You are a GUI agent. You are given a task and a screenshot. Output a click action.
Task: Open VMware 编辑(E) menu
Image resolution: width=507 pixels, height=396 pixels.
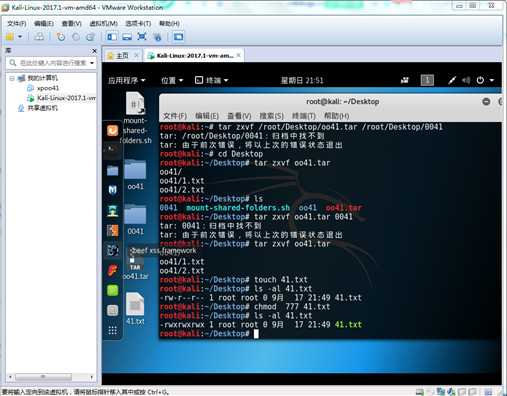pos(44,23)
